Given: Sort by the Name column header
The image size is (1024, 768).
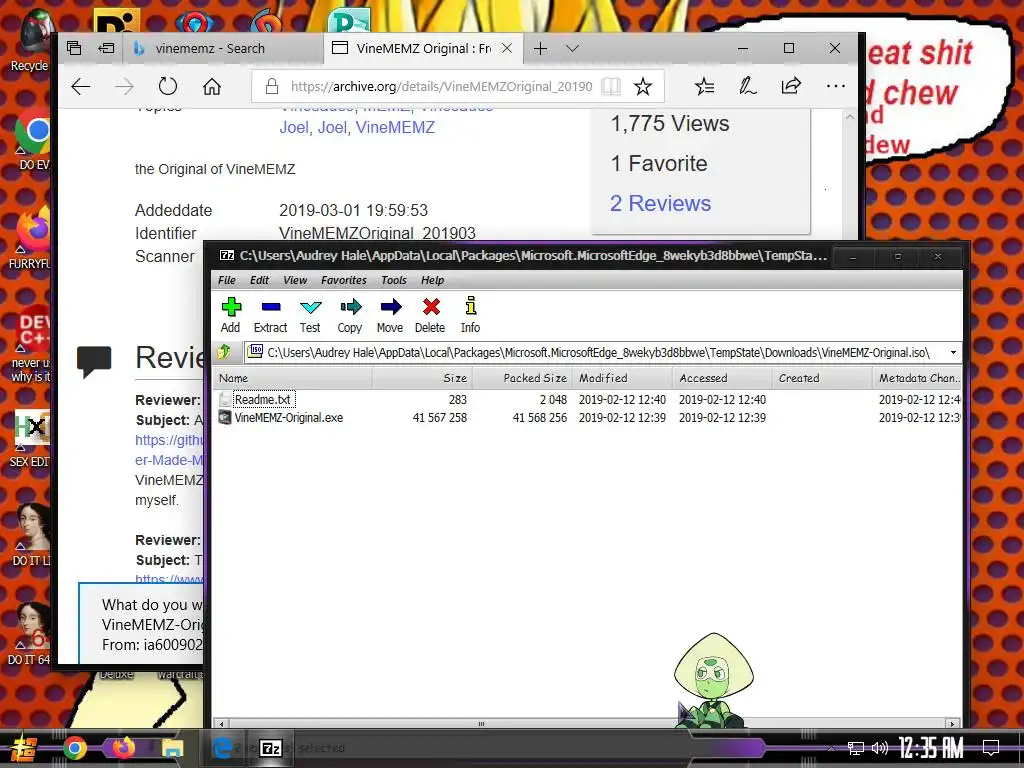Looking at the screenshot, I should pos(293,378).
